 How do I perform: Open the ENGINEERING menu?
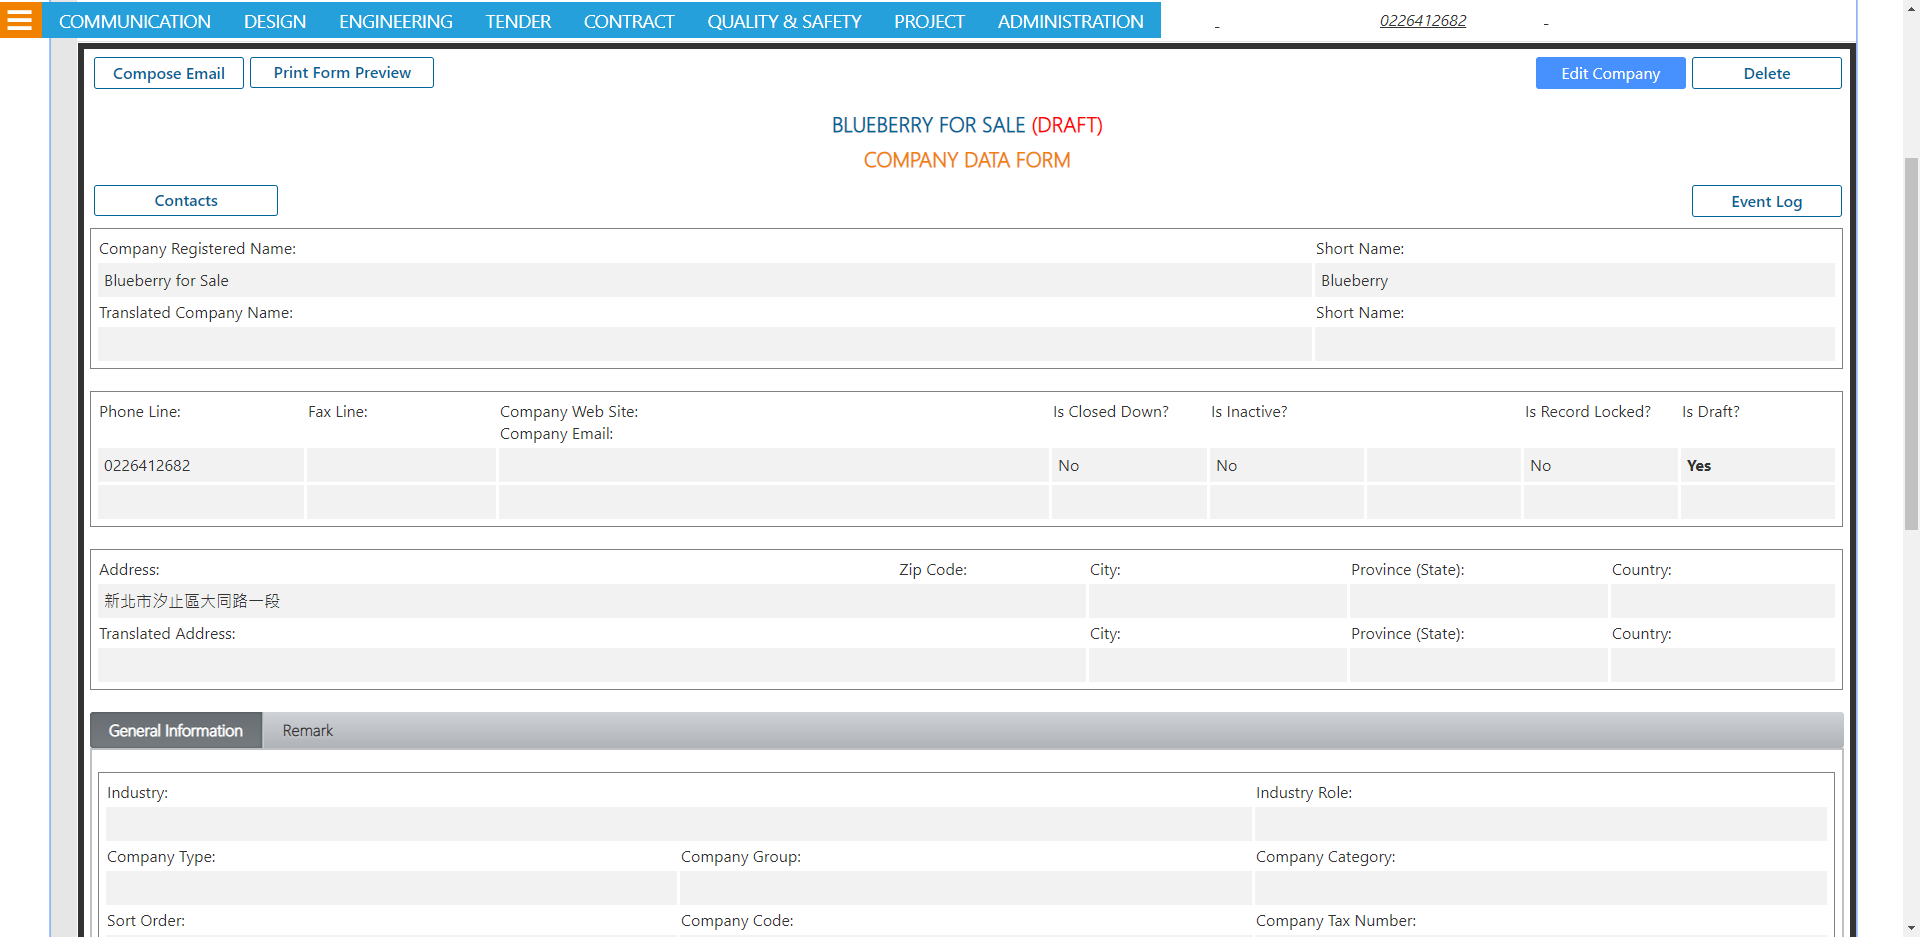coord(395,21)
